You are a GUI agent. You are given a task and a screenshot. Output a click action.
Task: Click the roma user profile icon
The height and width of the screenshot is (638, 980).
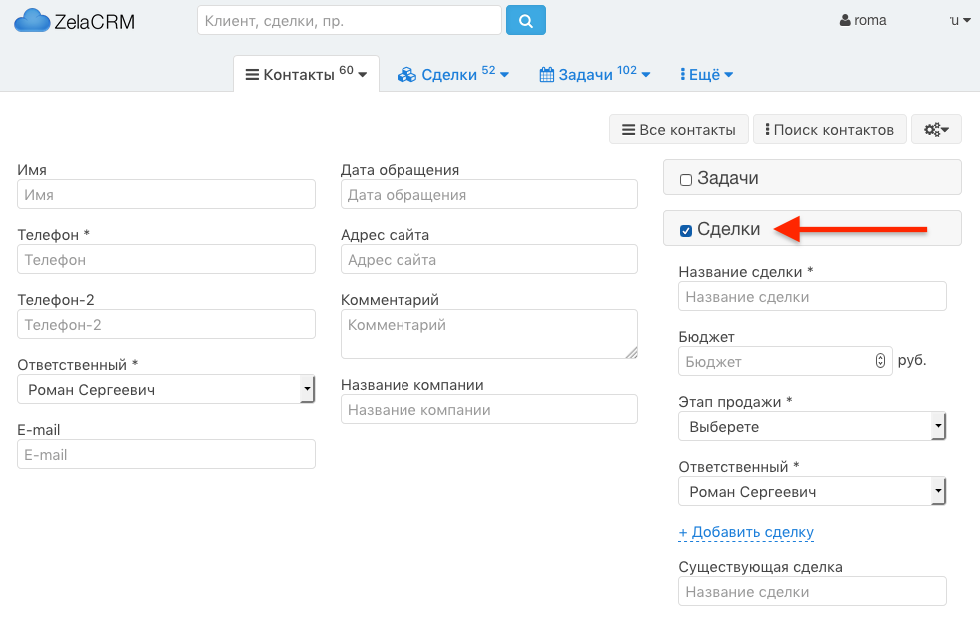coord(845,21)
